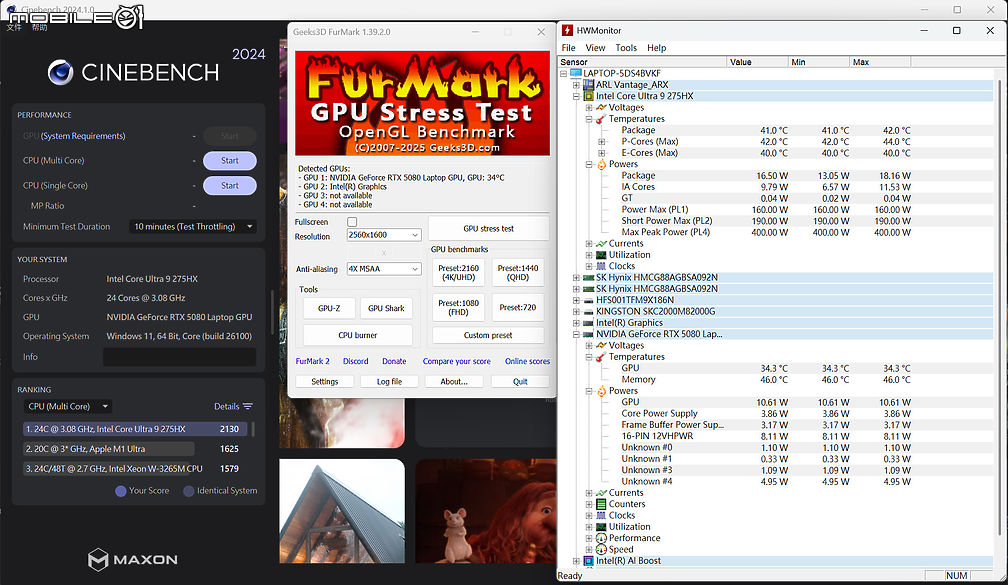Open the System Requirements link in Cinebench
1008x585 pixels.
pyautogui.click(x=83, y=136)
